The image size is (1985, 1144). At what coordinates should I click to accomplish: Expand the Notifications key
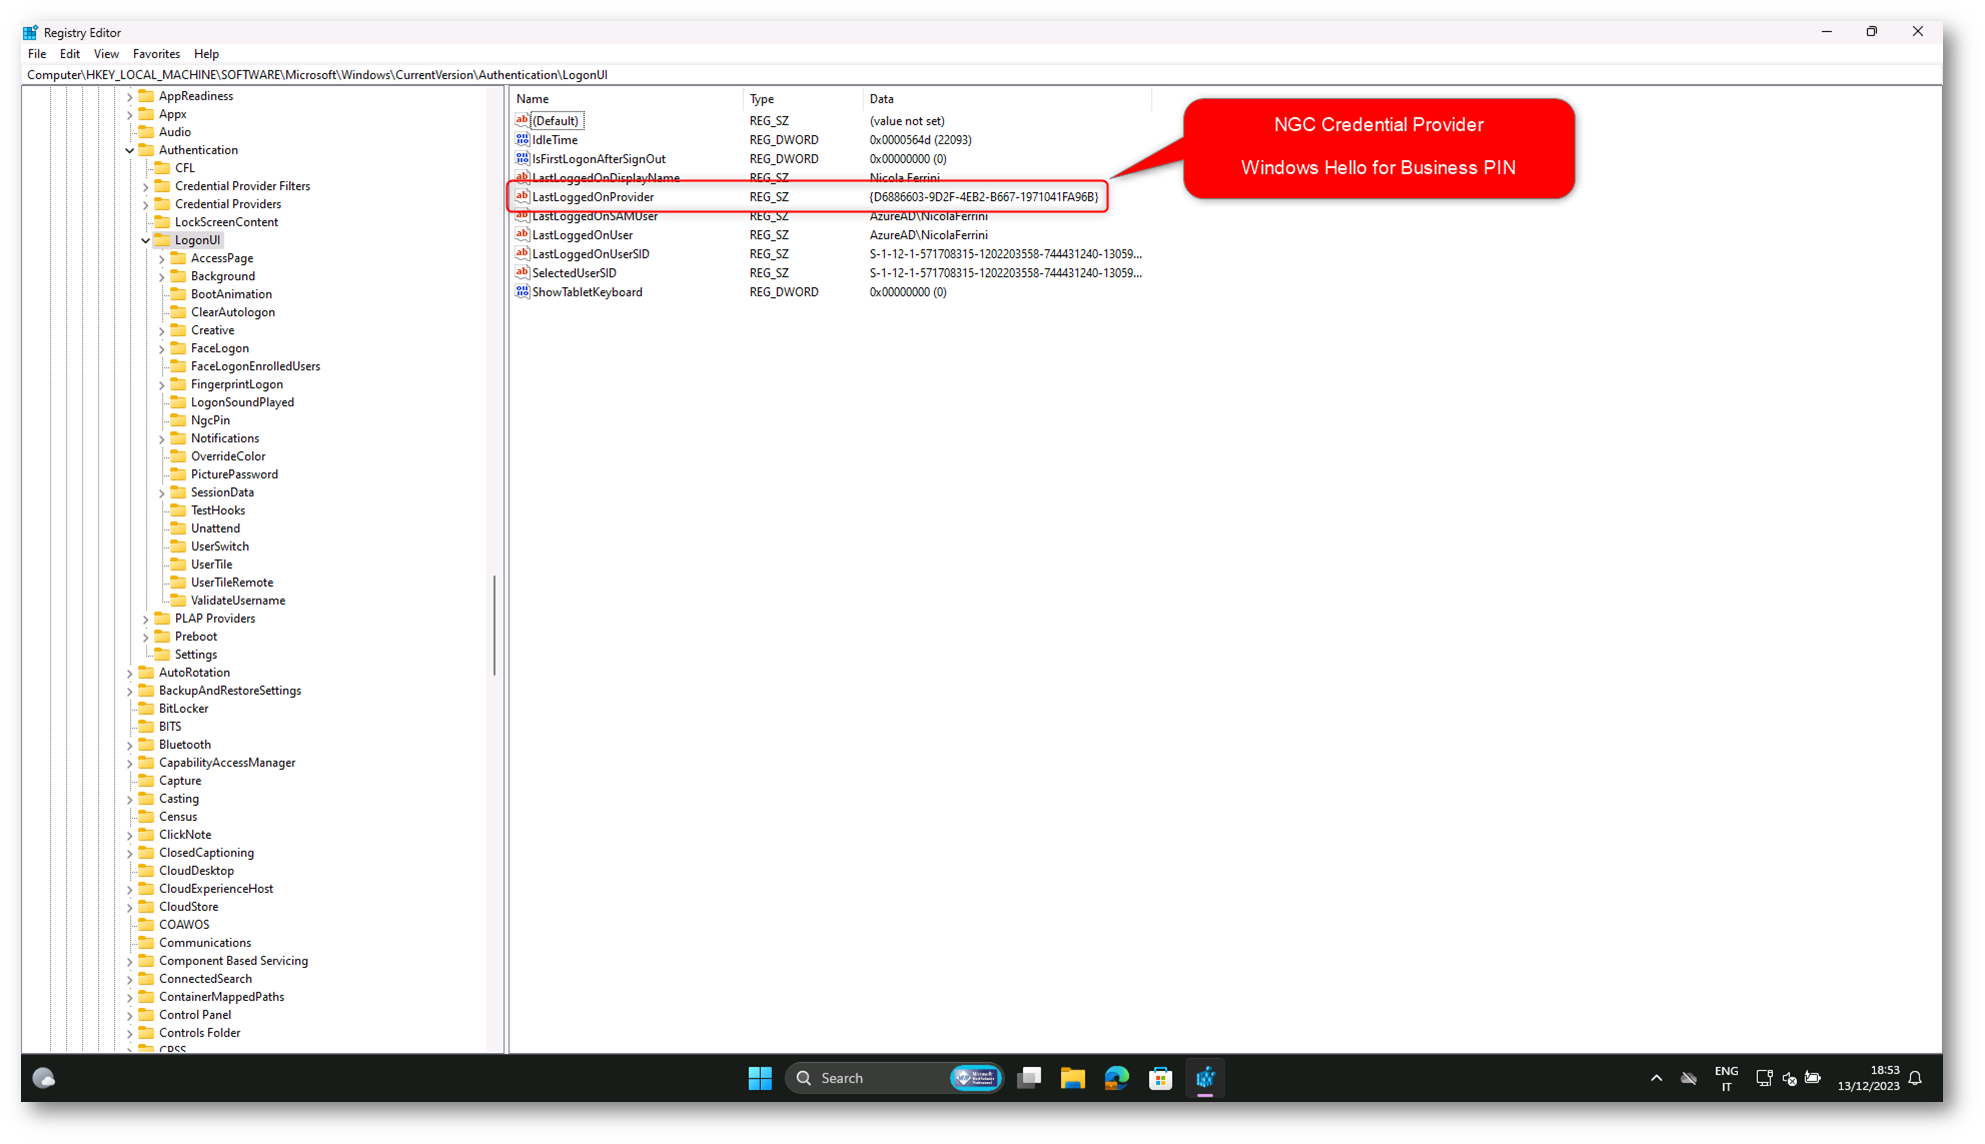click(x=162, y=438)
